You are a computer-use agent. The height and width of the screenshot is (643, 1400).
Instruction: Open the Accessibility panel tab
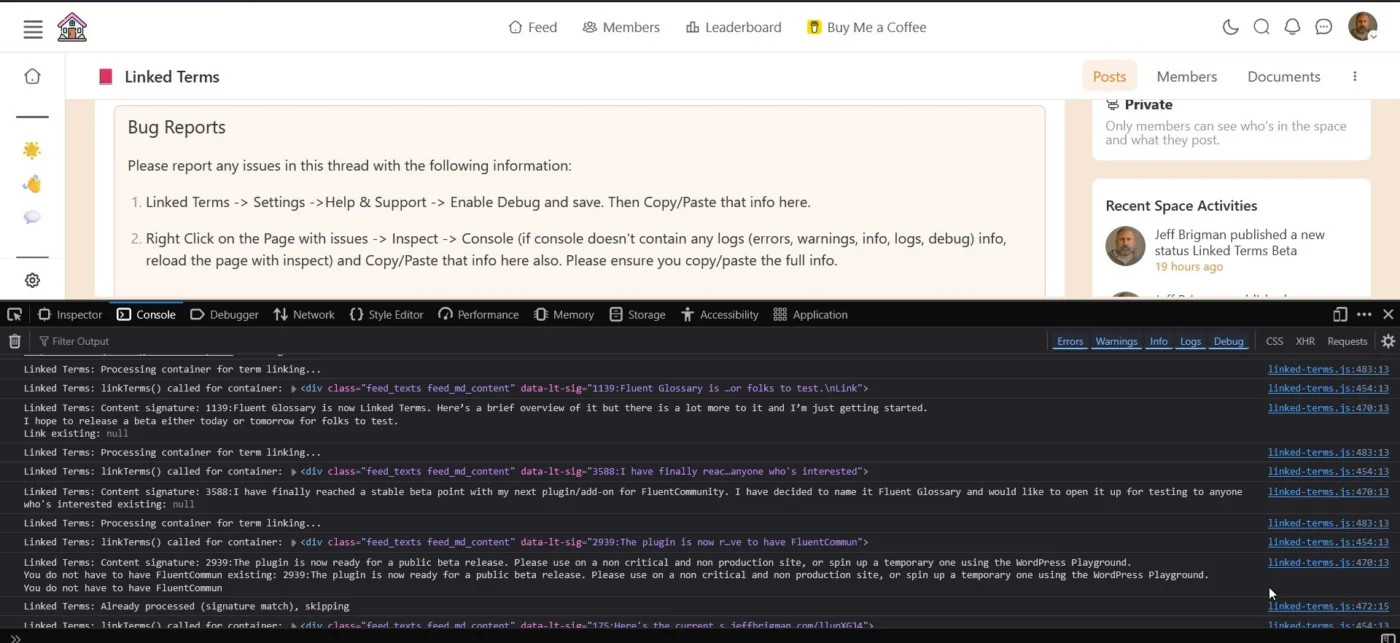point(720,314)
